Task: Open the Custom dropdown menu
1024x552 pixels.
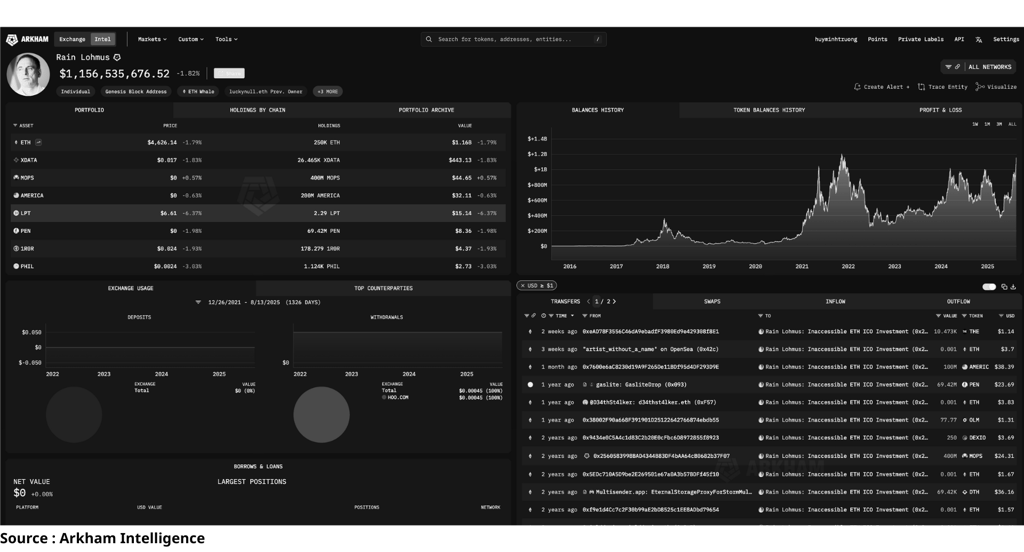Action: point(191,39)
